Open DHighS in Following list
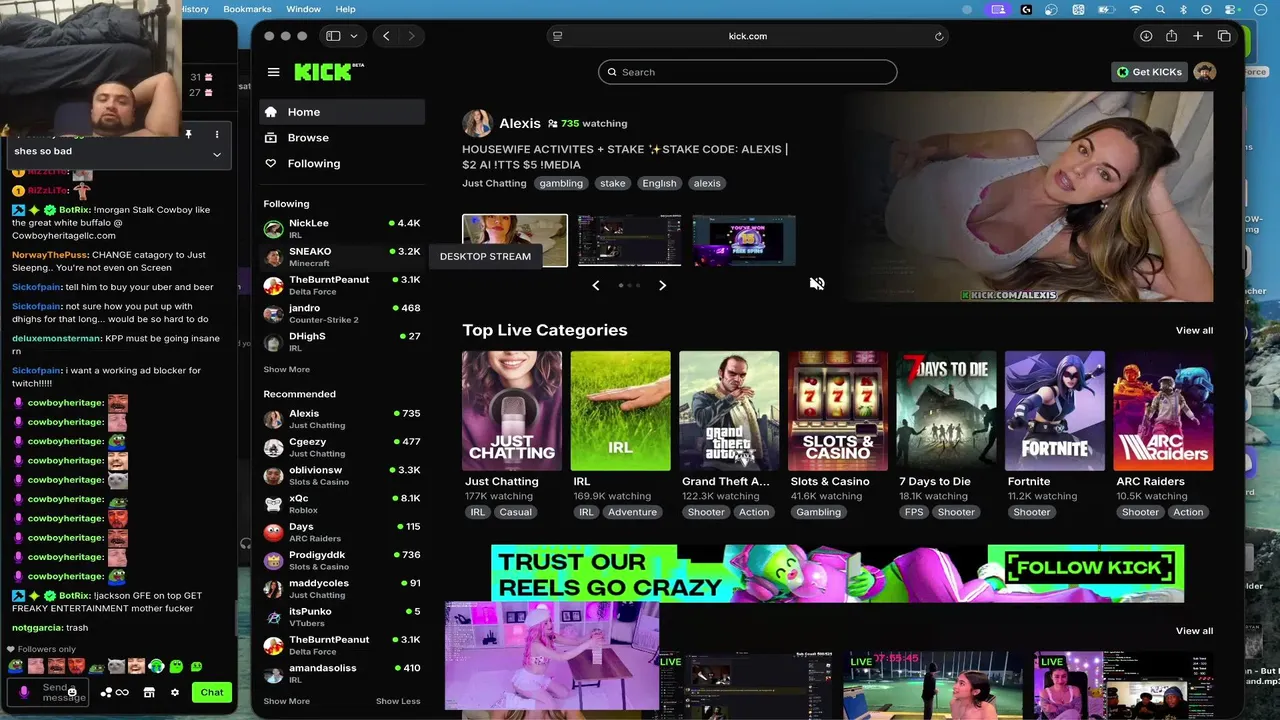This screenshot has height=720, width=1280. 342,342
